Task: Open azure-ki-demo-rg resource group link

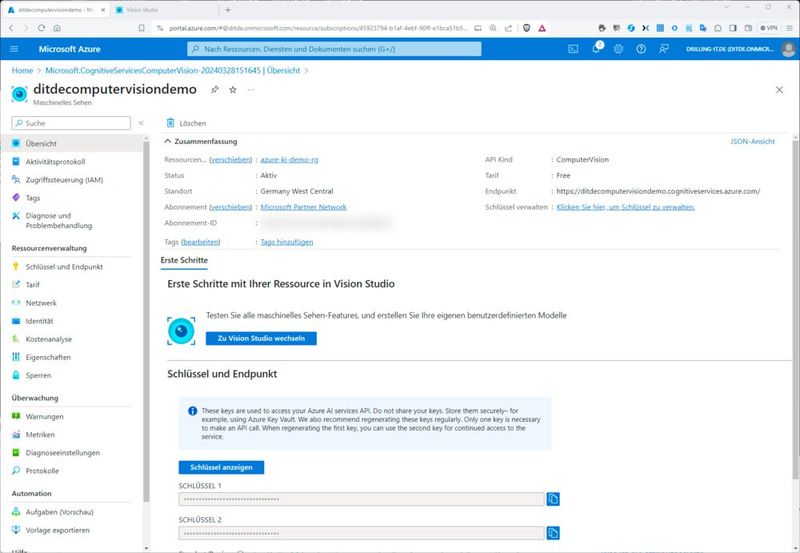Action: tap(289, 160)
